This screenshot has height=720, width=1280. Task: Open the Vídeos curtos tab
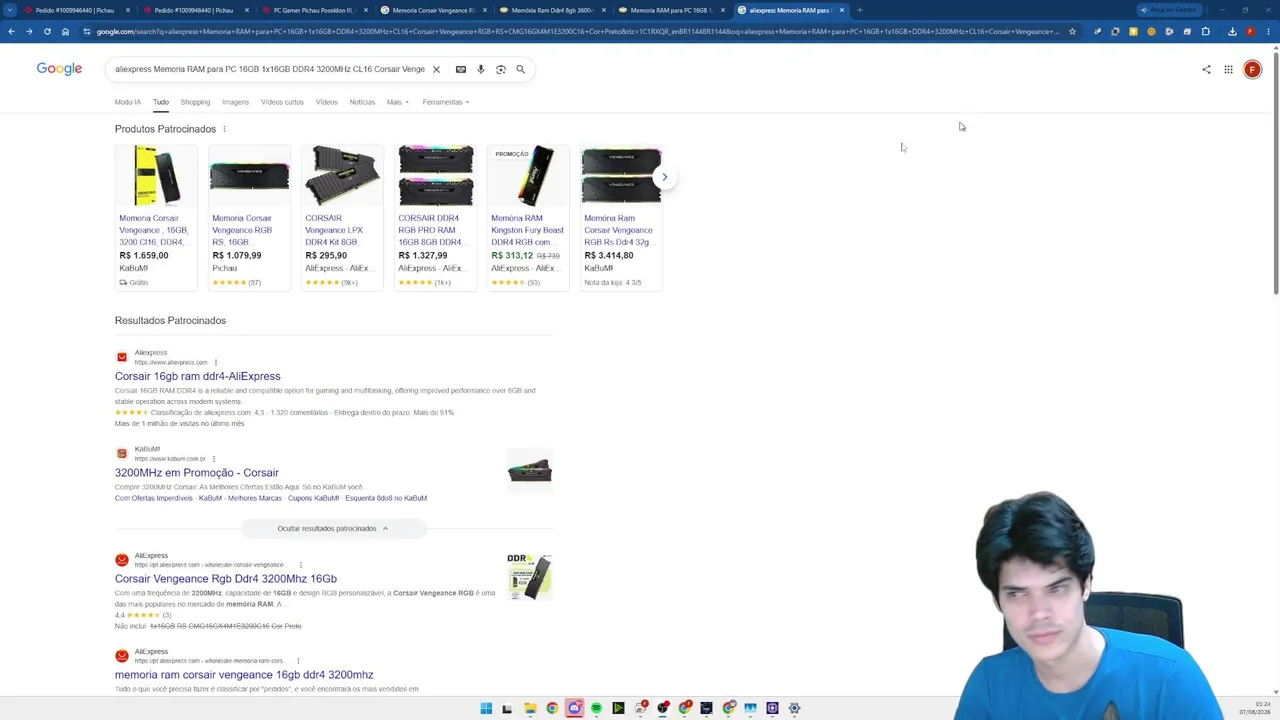(282, 102)
